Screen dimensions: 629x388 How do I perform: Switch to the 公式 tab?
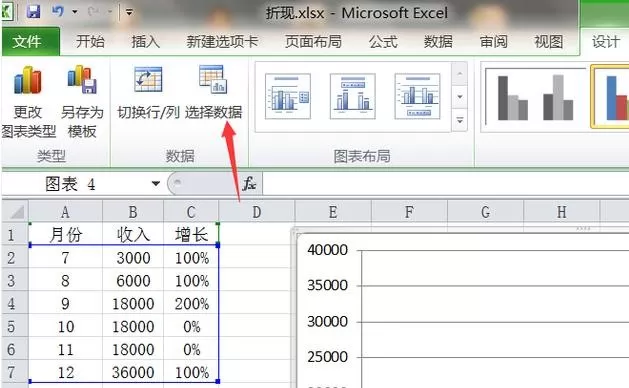click(383, 41)
